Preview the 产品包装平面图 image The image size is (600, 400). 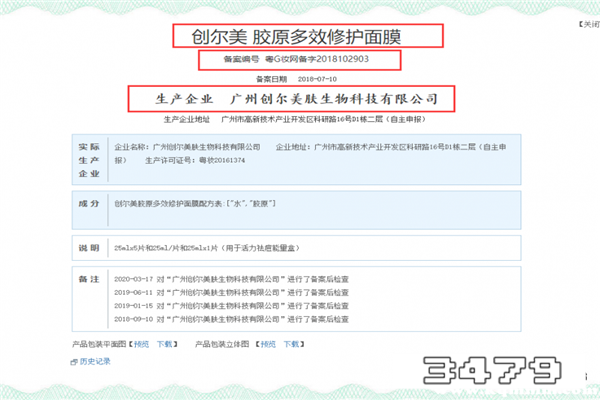pyautogui.click(x=141, y=343)
